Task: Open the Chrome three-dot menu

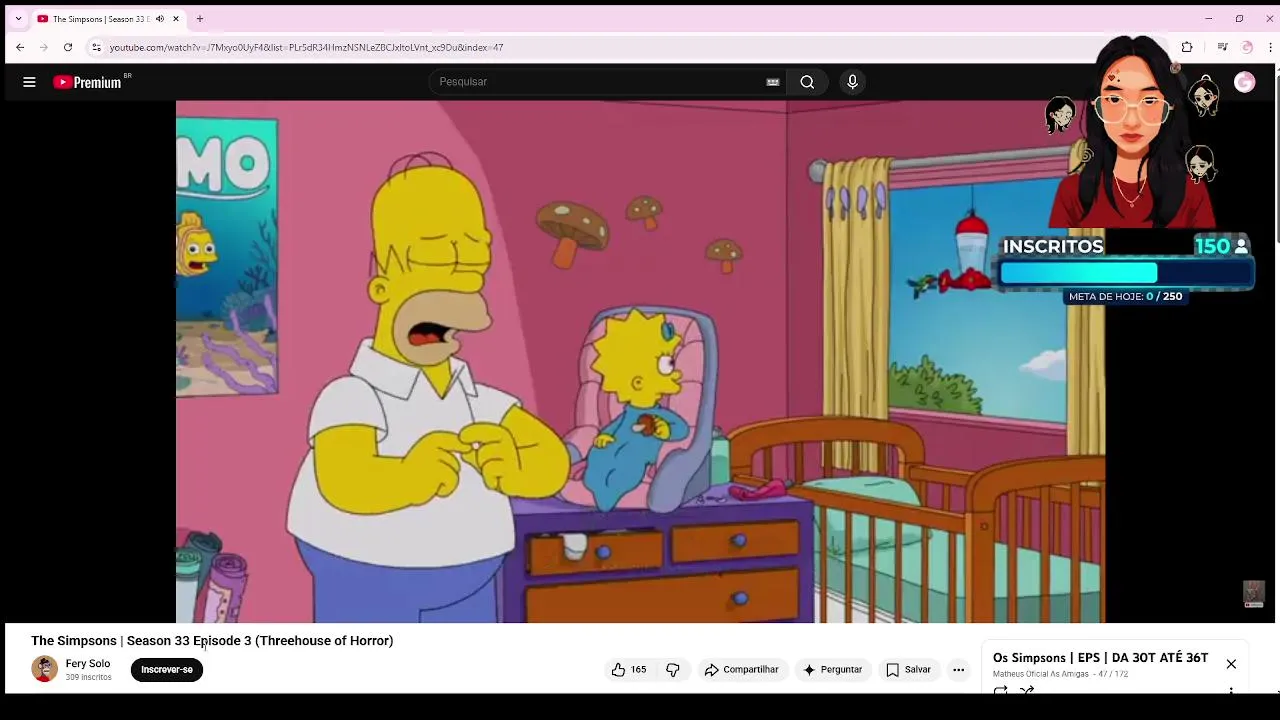Action: (x=1271, y=47)
